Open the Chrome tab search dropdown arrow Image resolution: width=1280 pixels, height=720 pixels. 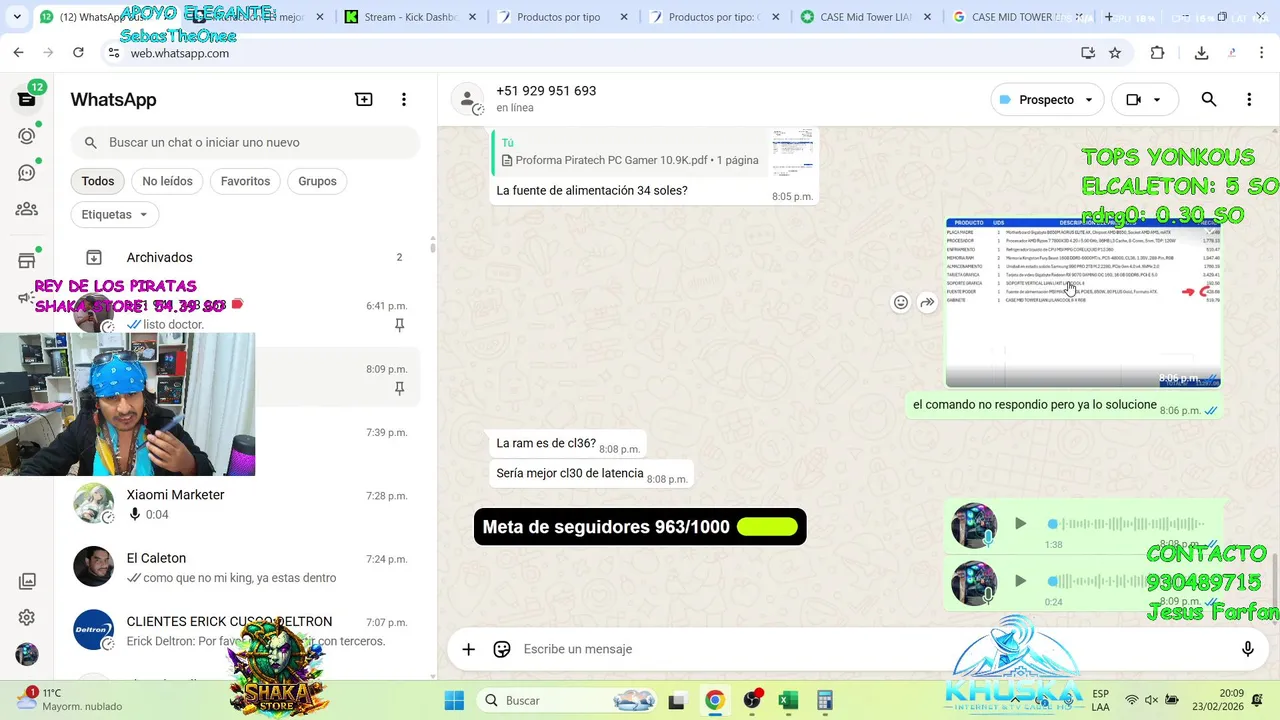pos(16,17)
